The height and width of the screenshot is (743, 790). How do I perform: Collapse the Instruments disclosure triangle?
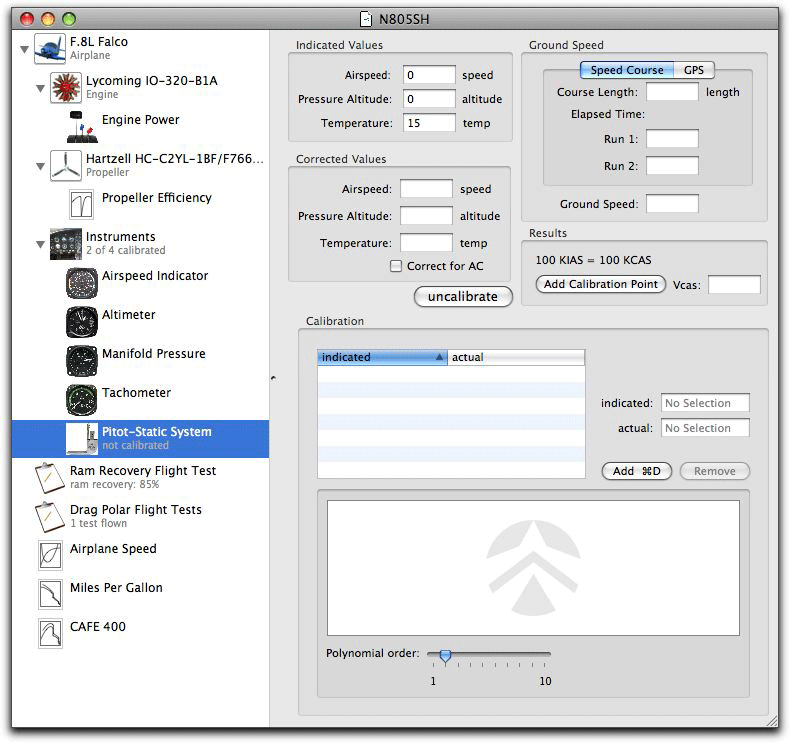(40, 244)
